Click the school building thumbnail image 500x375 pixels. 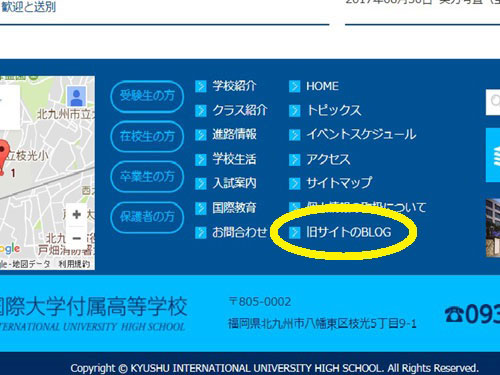click(x=493, y=228)
